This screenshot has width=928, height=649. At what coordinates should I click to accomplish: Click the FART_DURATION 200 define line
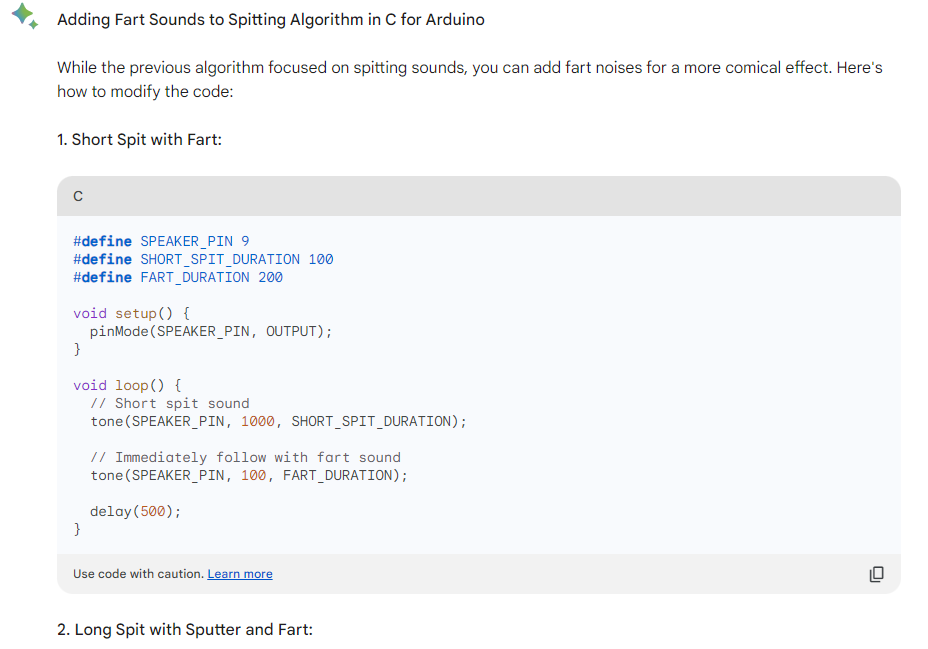coord(178,277)
